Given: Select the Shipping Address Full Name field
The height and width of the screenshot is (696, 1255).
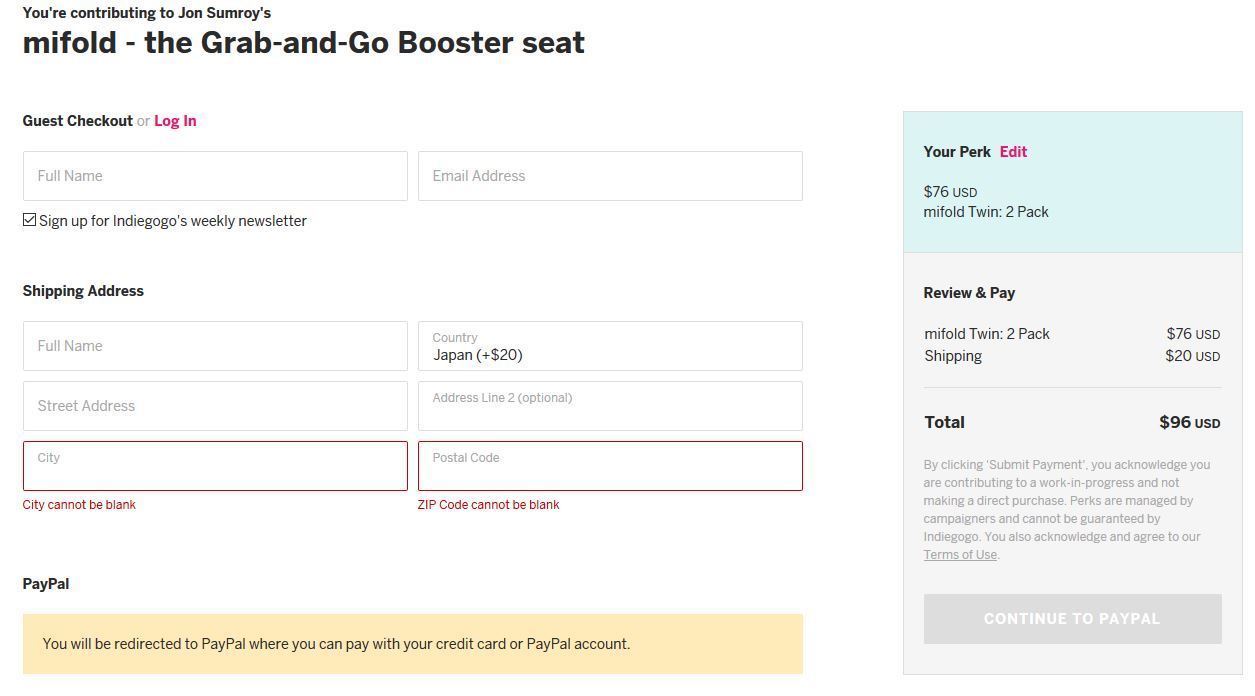Looking at the screenshot, I should (x=215, y=346).
